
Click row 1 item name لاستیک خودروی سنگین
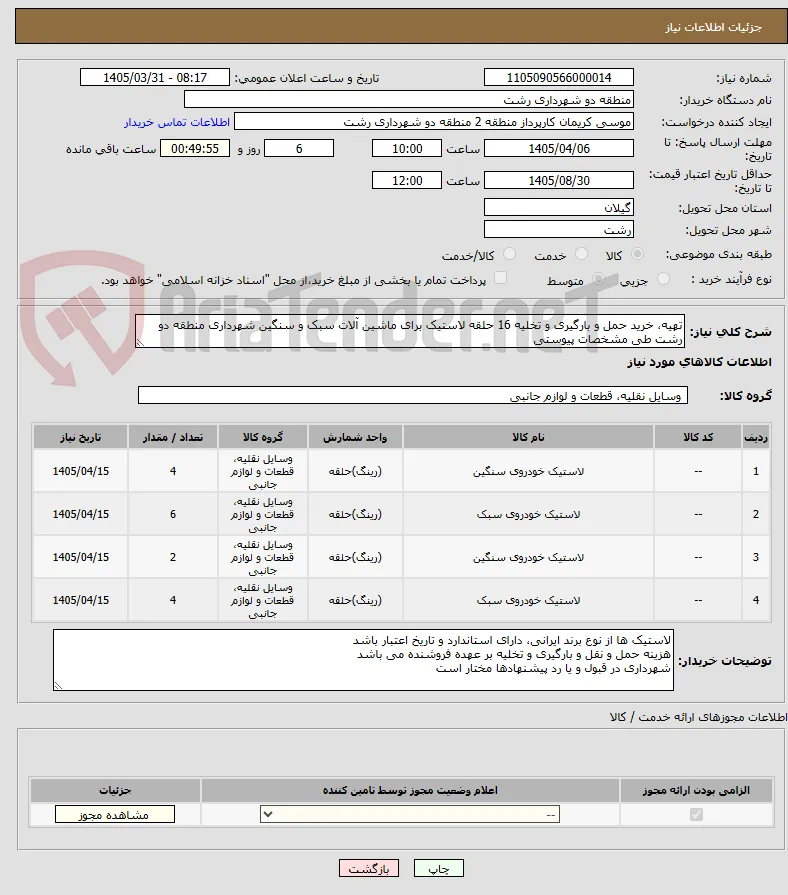pos(528,471)
